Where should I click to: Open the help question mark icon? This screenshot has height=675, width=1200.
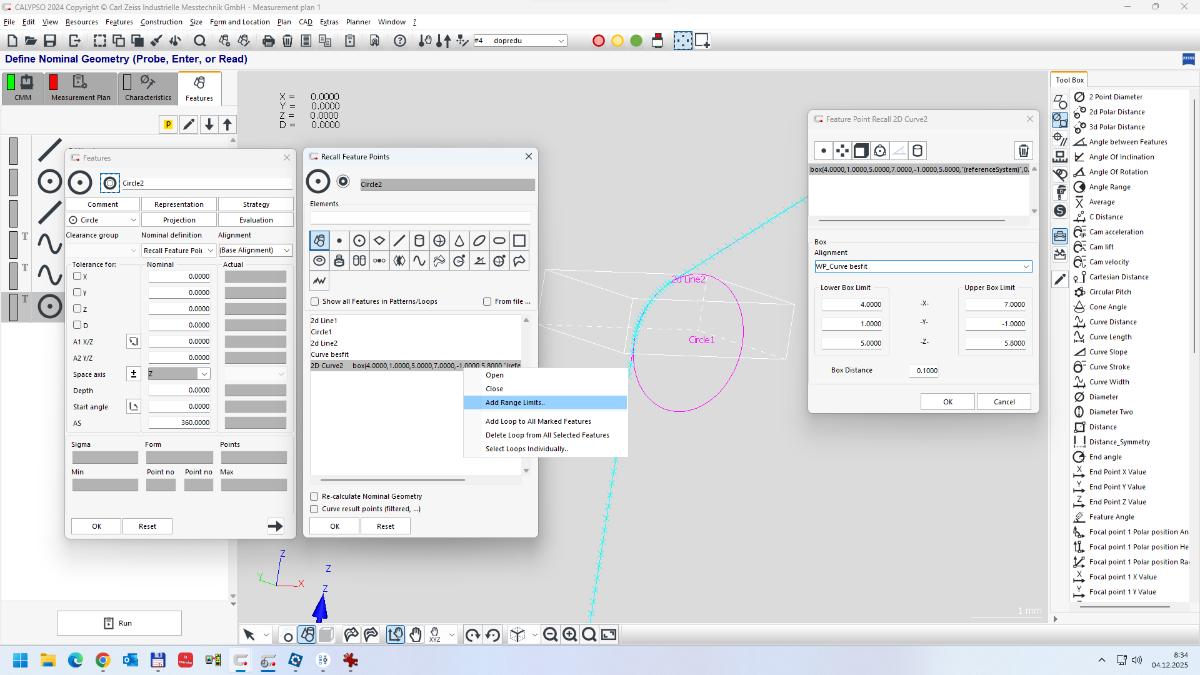[x=400, y=41]
